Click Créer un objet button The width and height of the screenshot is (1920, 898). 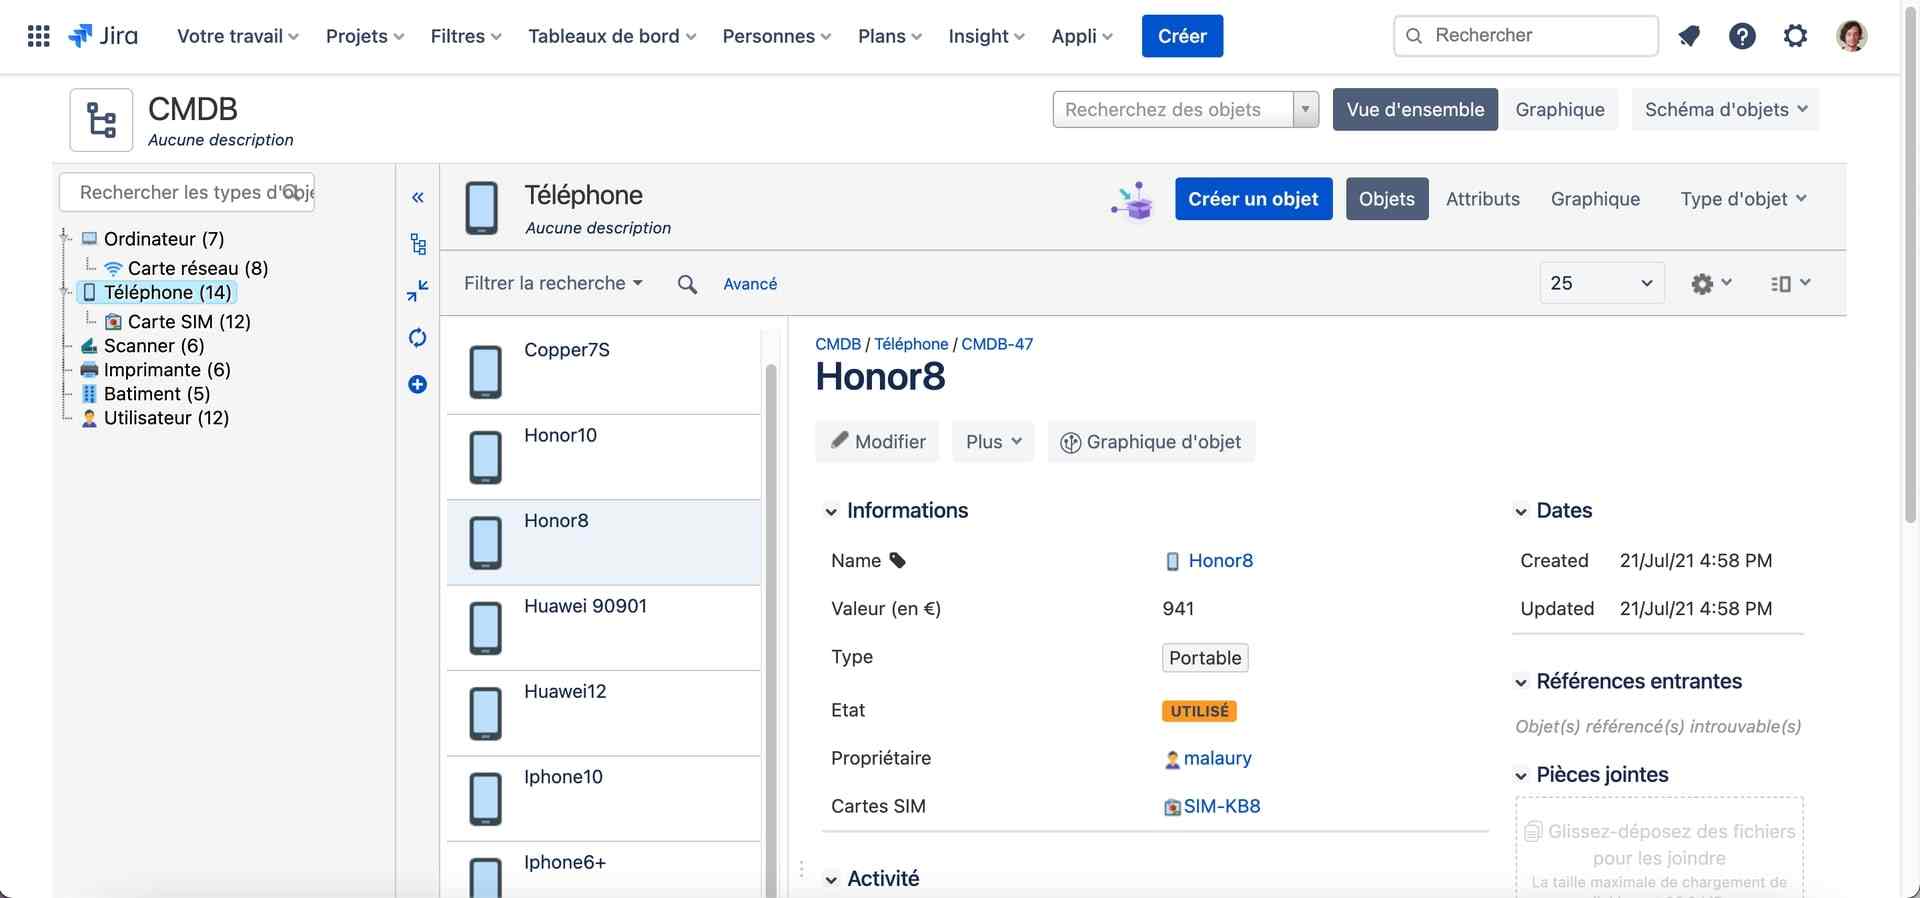point(1253,199)
